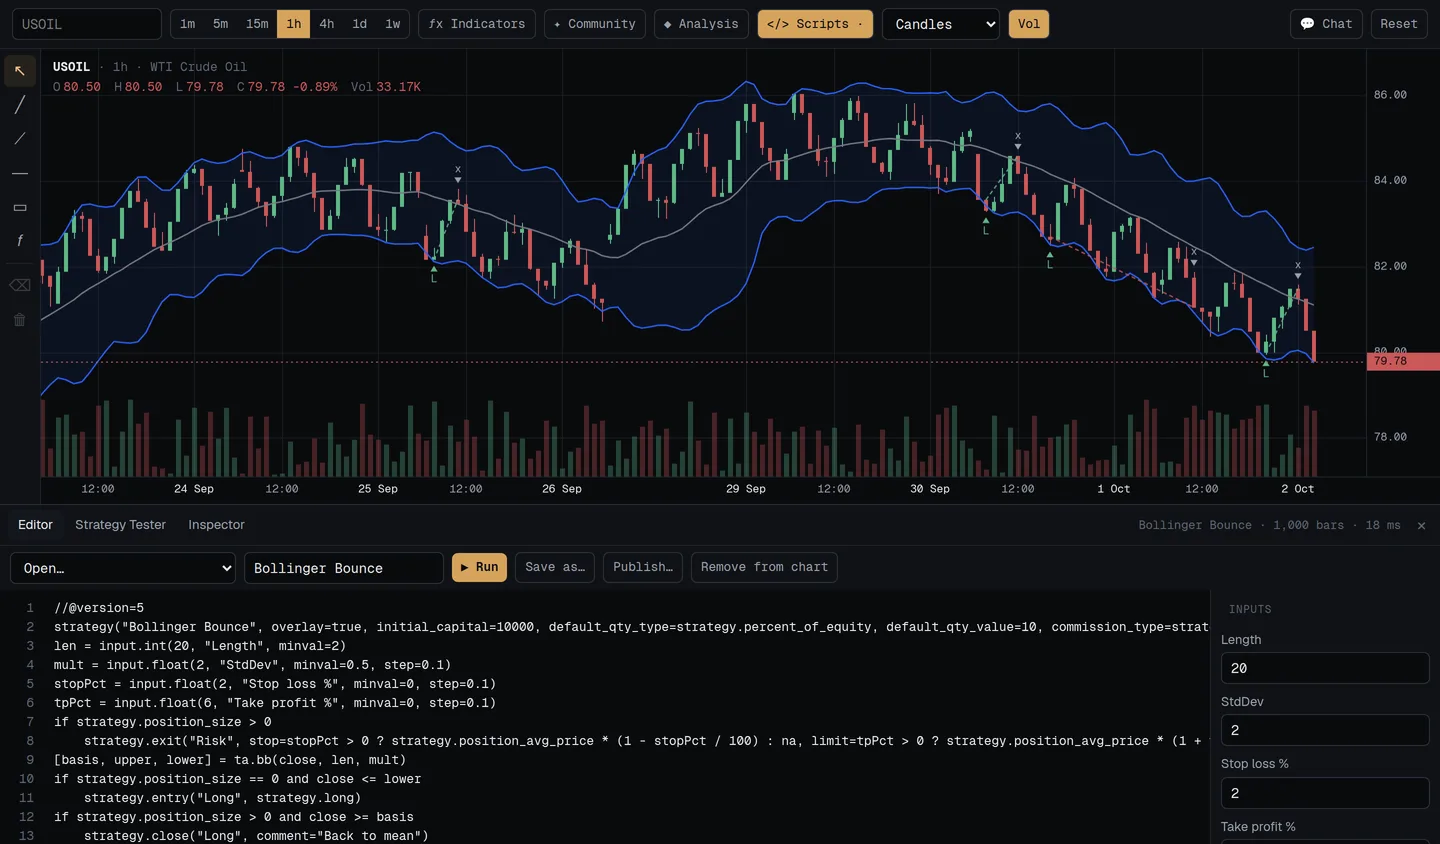Focus the Length input field
Viewport: 1440px width, 844px height.
(1325, 668)
